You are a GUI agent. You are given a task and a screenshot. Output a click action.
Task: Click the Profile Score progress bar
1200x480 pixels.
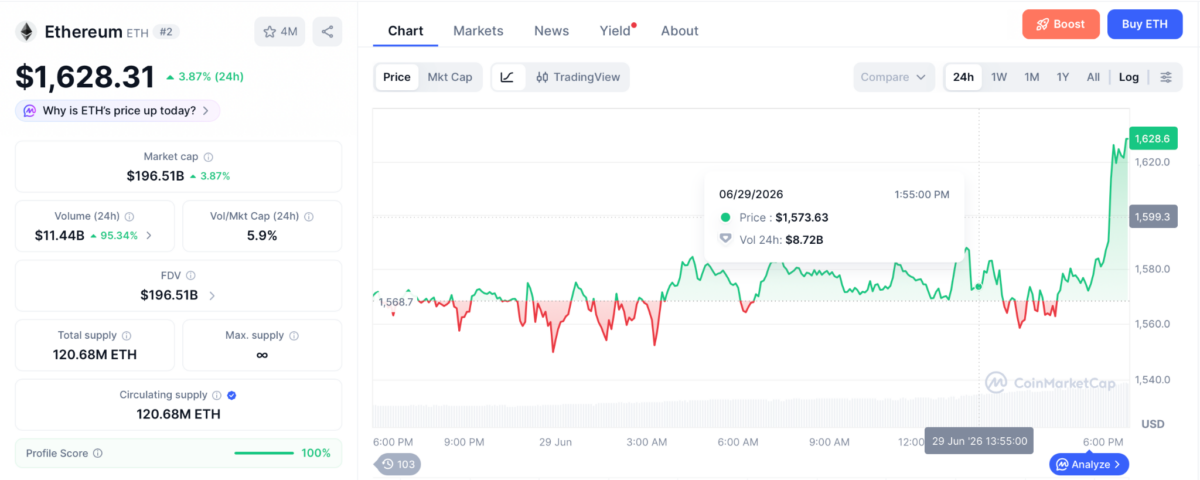(264, 453)
